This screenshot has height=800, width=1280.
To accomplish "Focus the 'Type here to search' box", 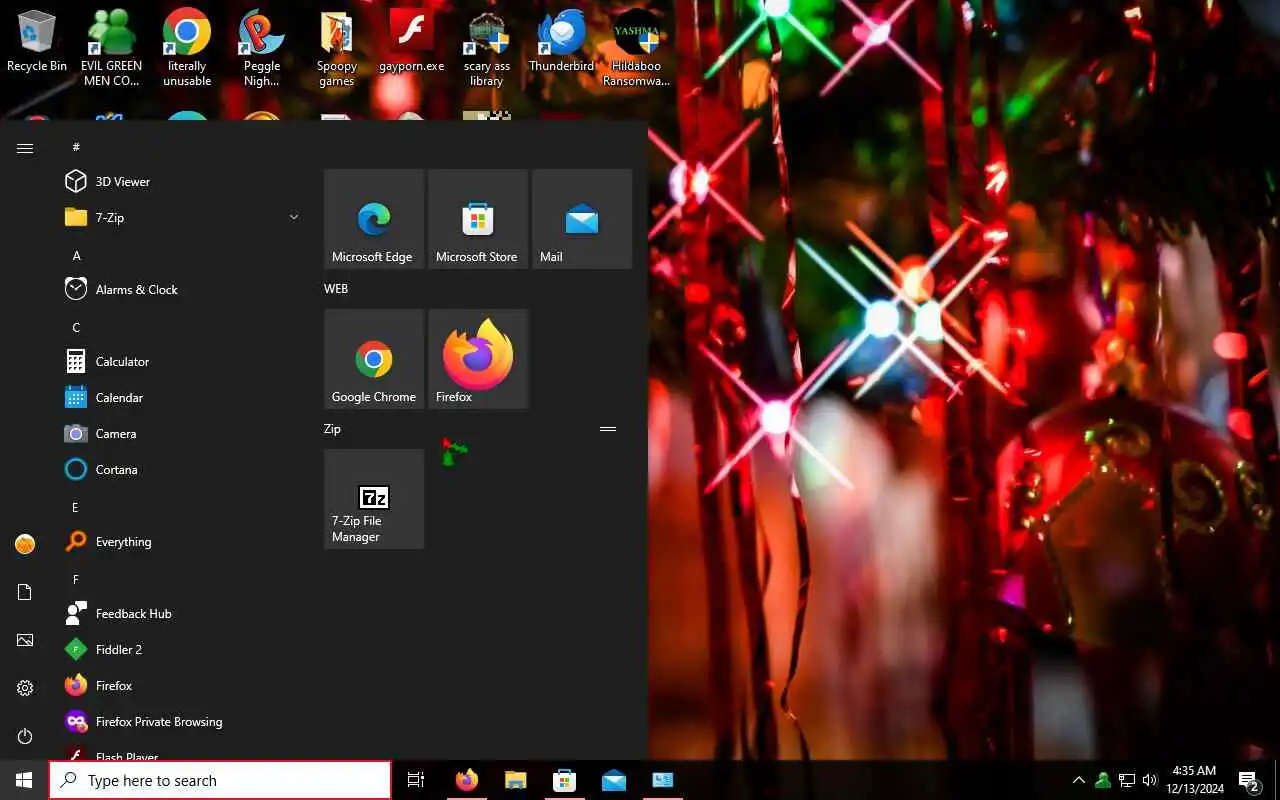I will tap(220, 780).
